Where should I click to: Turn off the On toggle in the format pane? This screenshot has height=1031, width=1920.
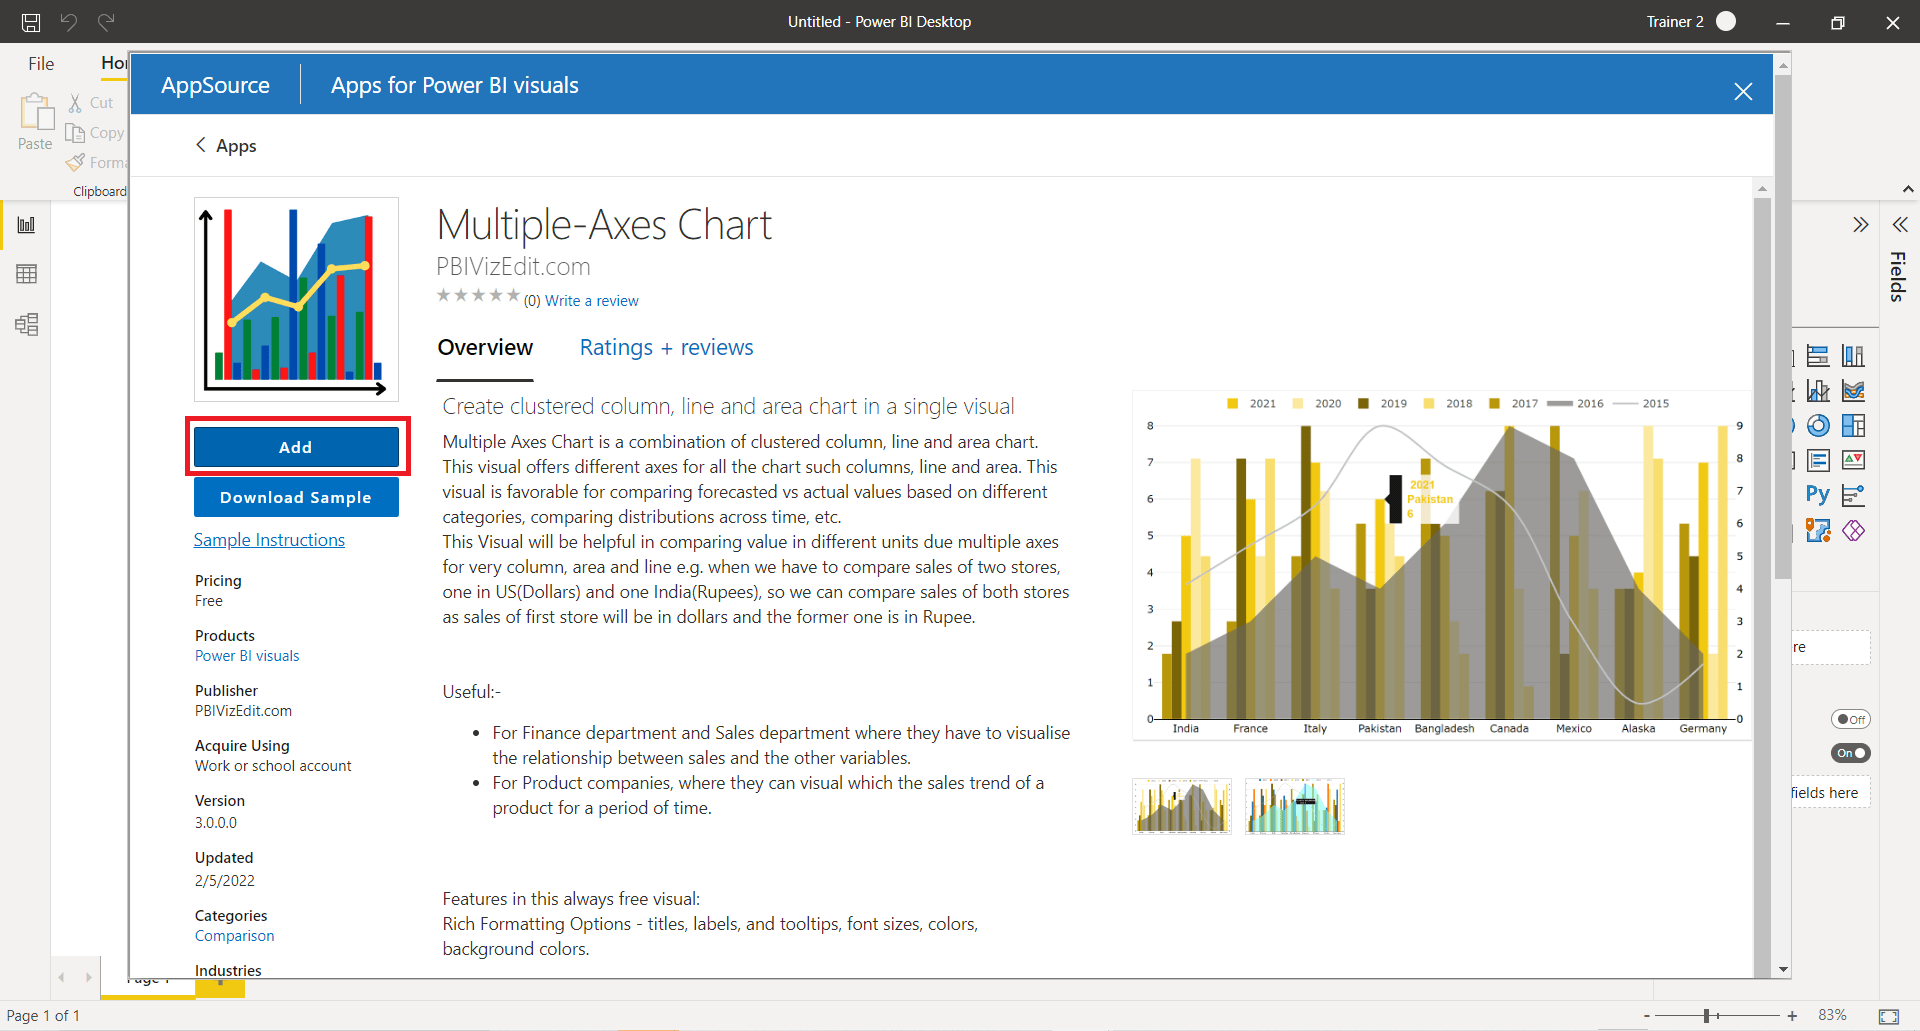[x=1851, y=753]
